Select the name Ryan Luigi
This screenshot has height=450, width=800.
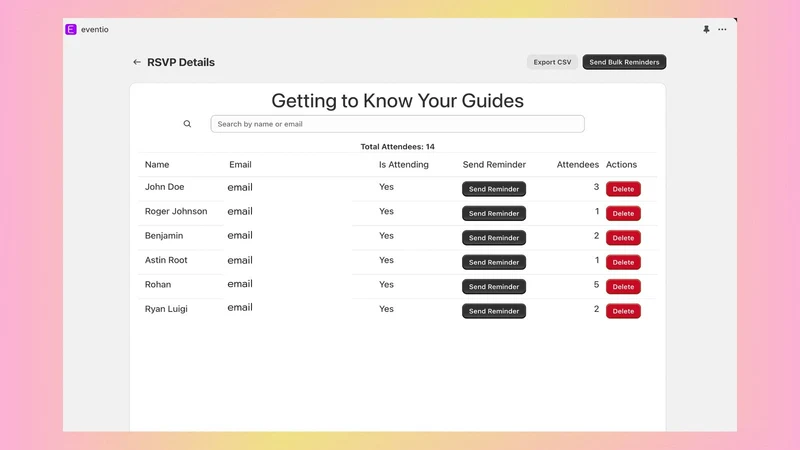tap(166, 309)
